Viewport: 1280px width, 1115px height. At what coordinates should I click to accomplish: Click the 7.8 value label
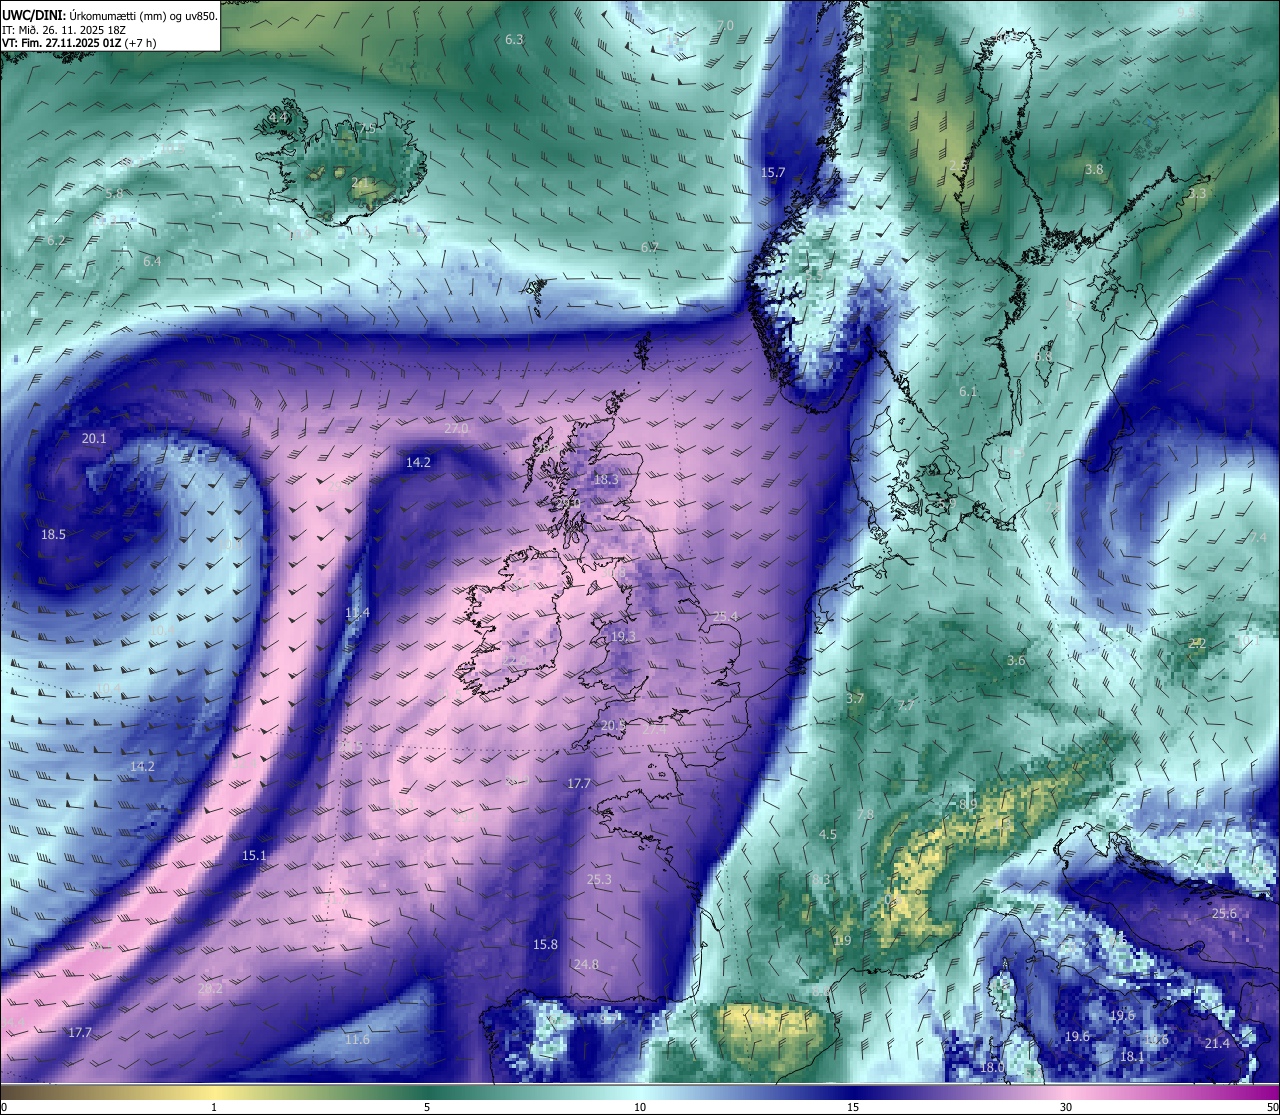pos(865,814)
